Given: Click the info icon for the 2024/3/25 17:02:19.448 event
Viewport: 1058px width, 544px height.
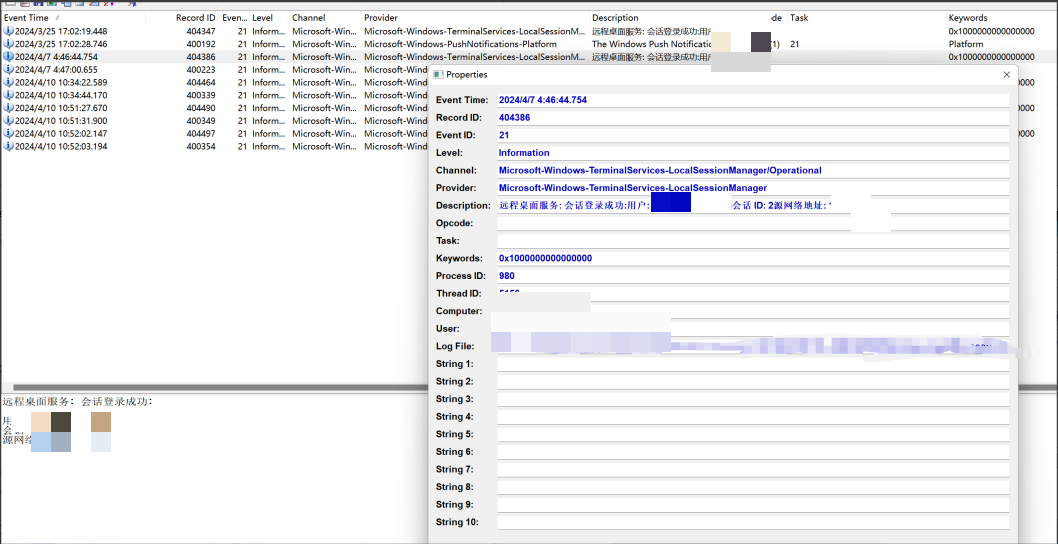Looking at the screenshot, I should (8, 31).
